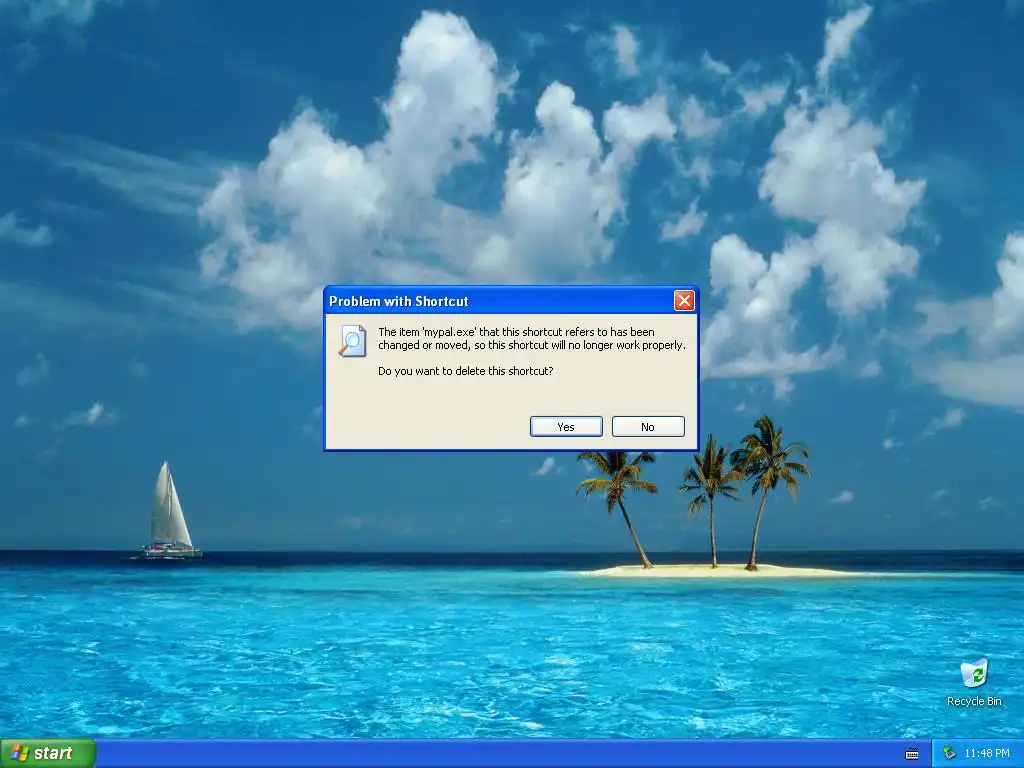This screenshot has width=1024, height=768.
Task: Close the Problem with Shortcut dialog
Action: click(x=684, y=300)
